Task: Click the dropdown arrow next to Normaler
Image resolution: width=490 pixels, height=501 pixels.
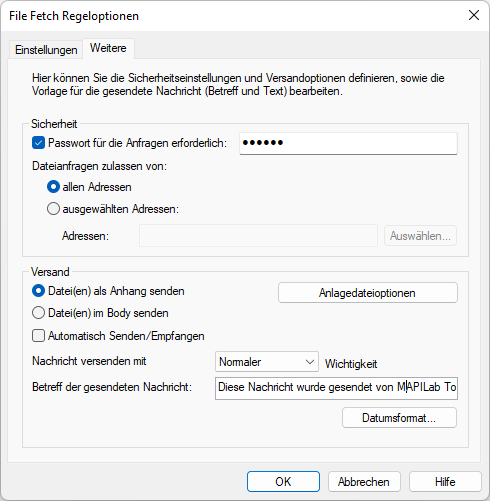Action: point(310,362)
